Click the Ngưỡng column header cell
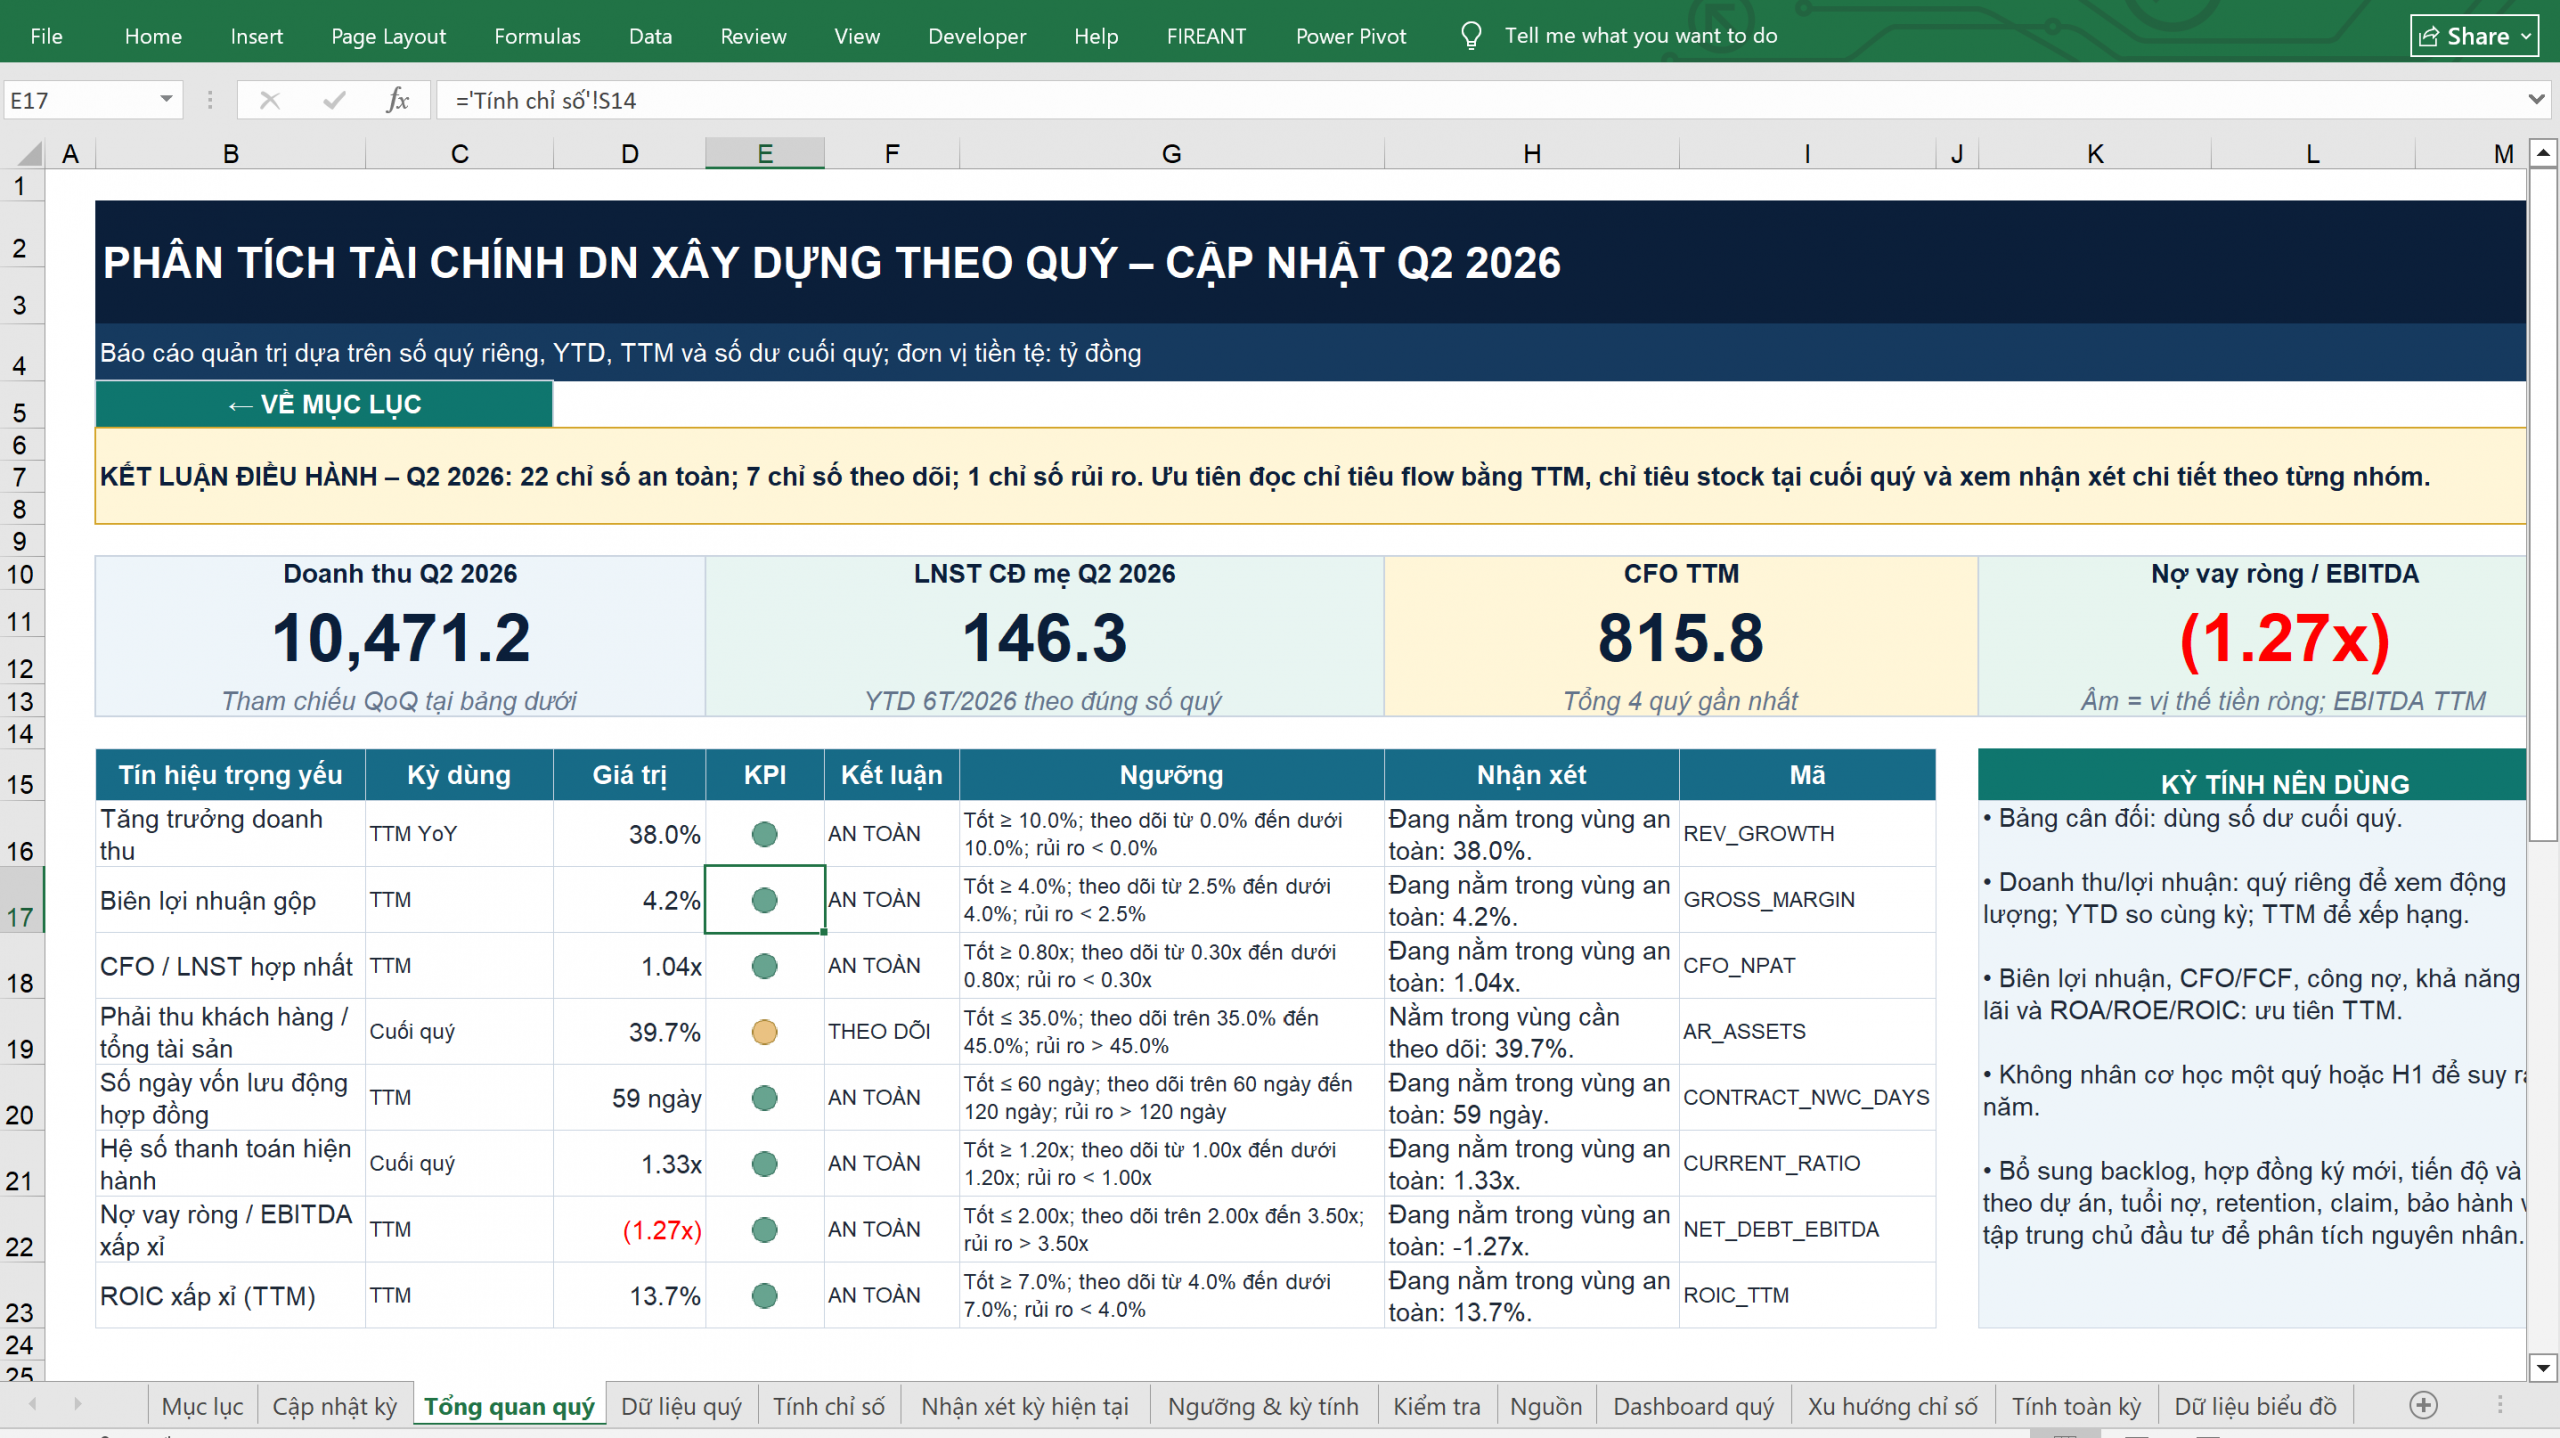The height and width of the screenshot is (1438, 2560). (1171, 775)
